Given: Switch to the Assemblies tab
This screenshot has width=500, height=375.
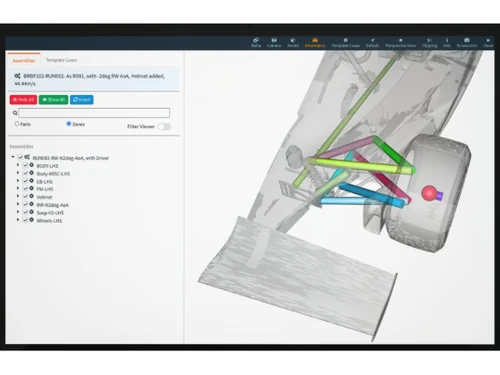Looking at the screenshot, I should pos(24,60).
